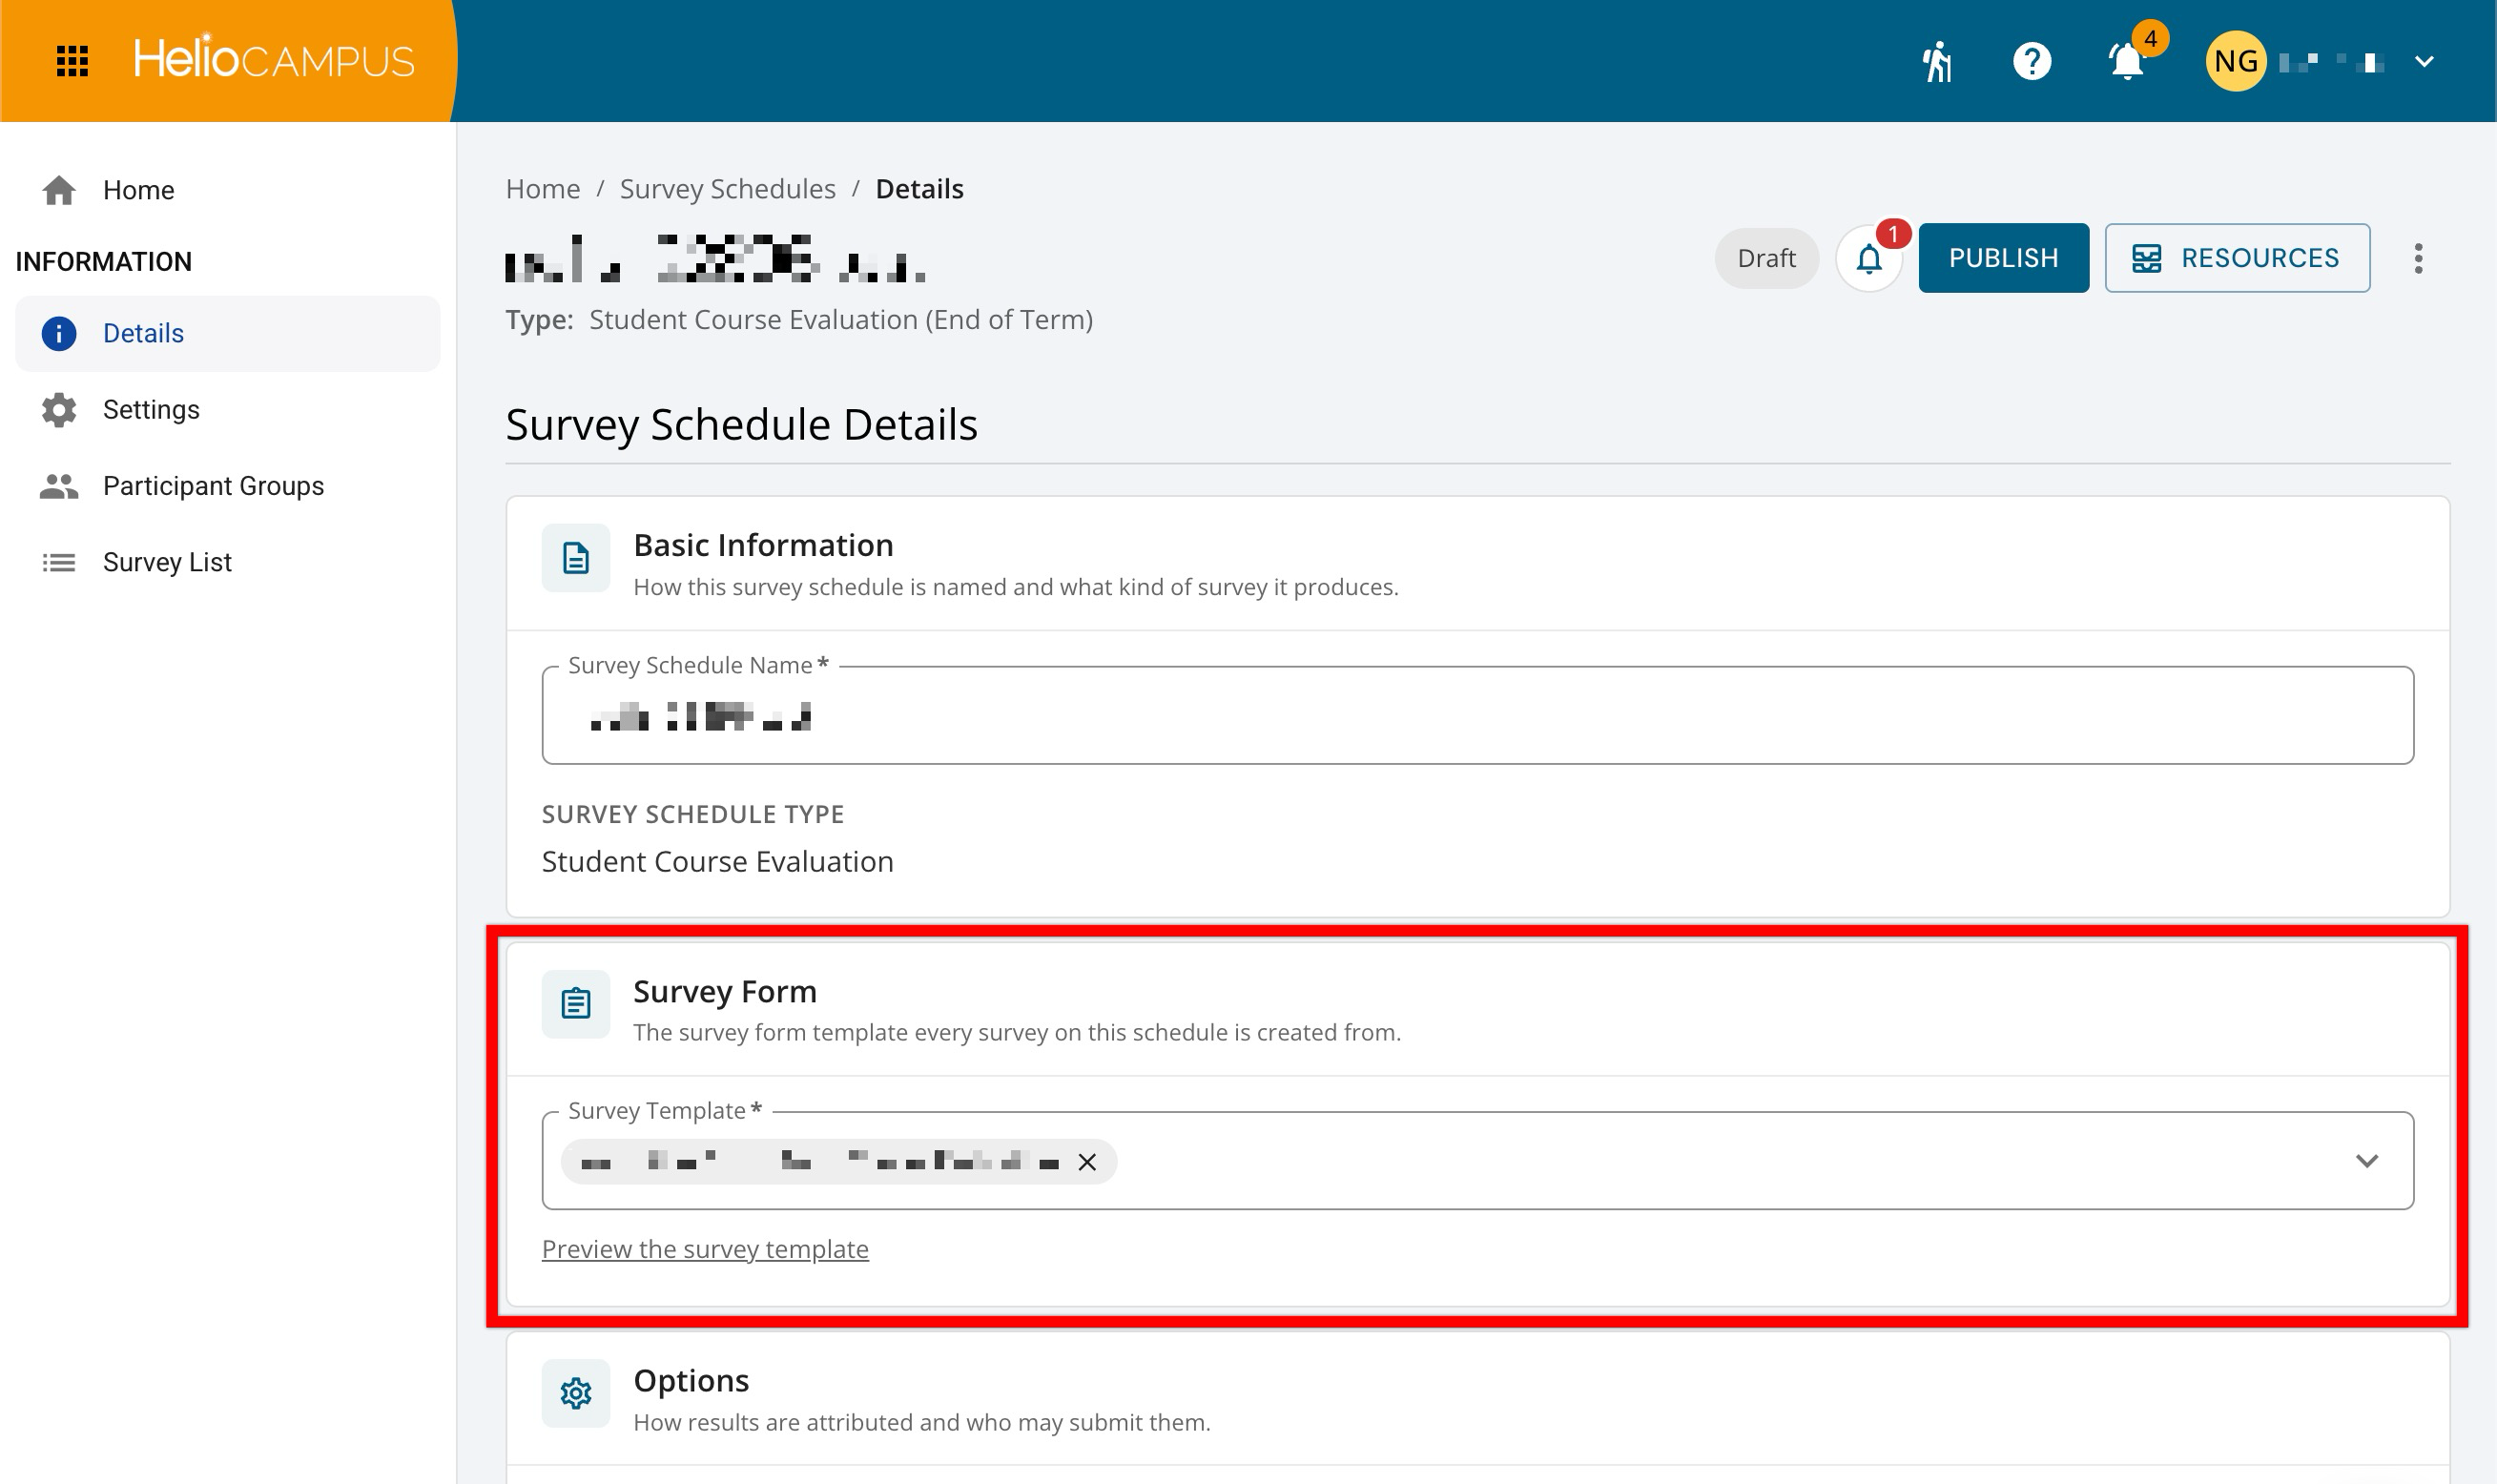Click the walking person tour icon

(x=1937, y=61)
